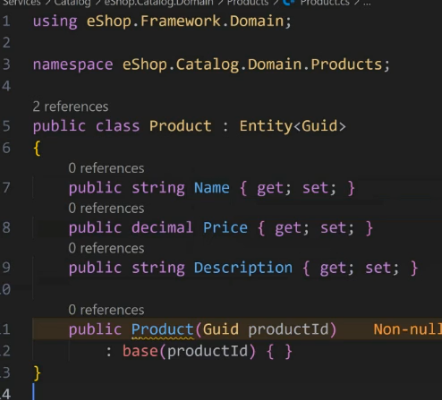Click line number 7 in the gutter

coord(6,188)
